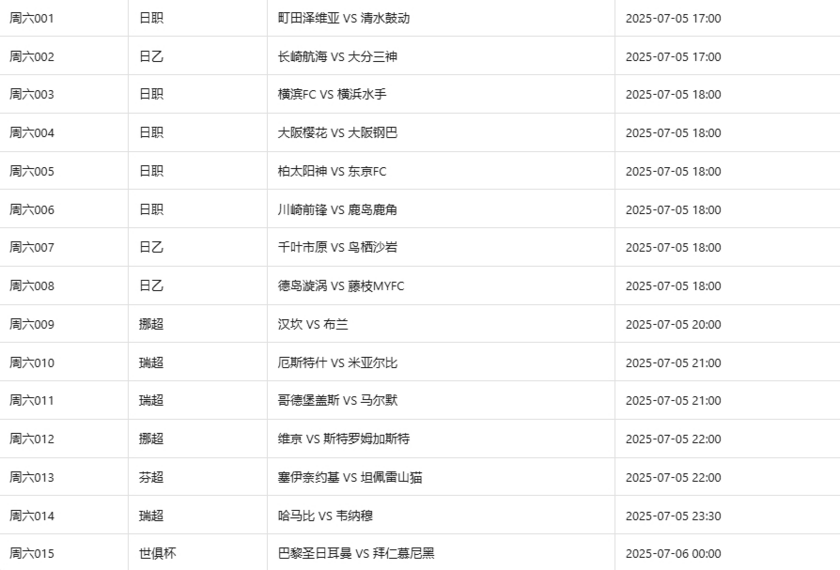Click the 2025-07-05 20:00 kickoff time

[x=673, y=324]
